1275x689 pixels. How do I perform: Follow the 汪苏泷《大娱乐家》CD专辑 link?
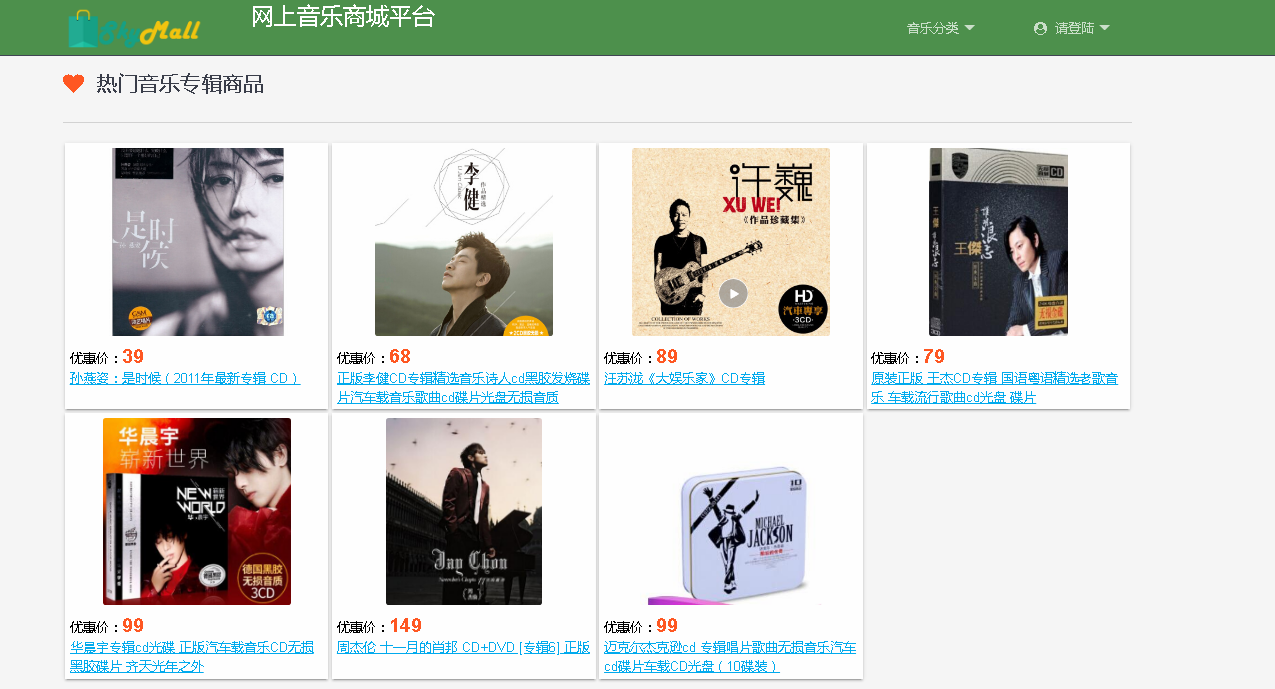(684, 378)
